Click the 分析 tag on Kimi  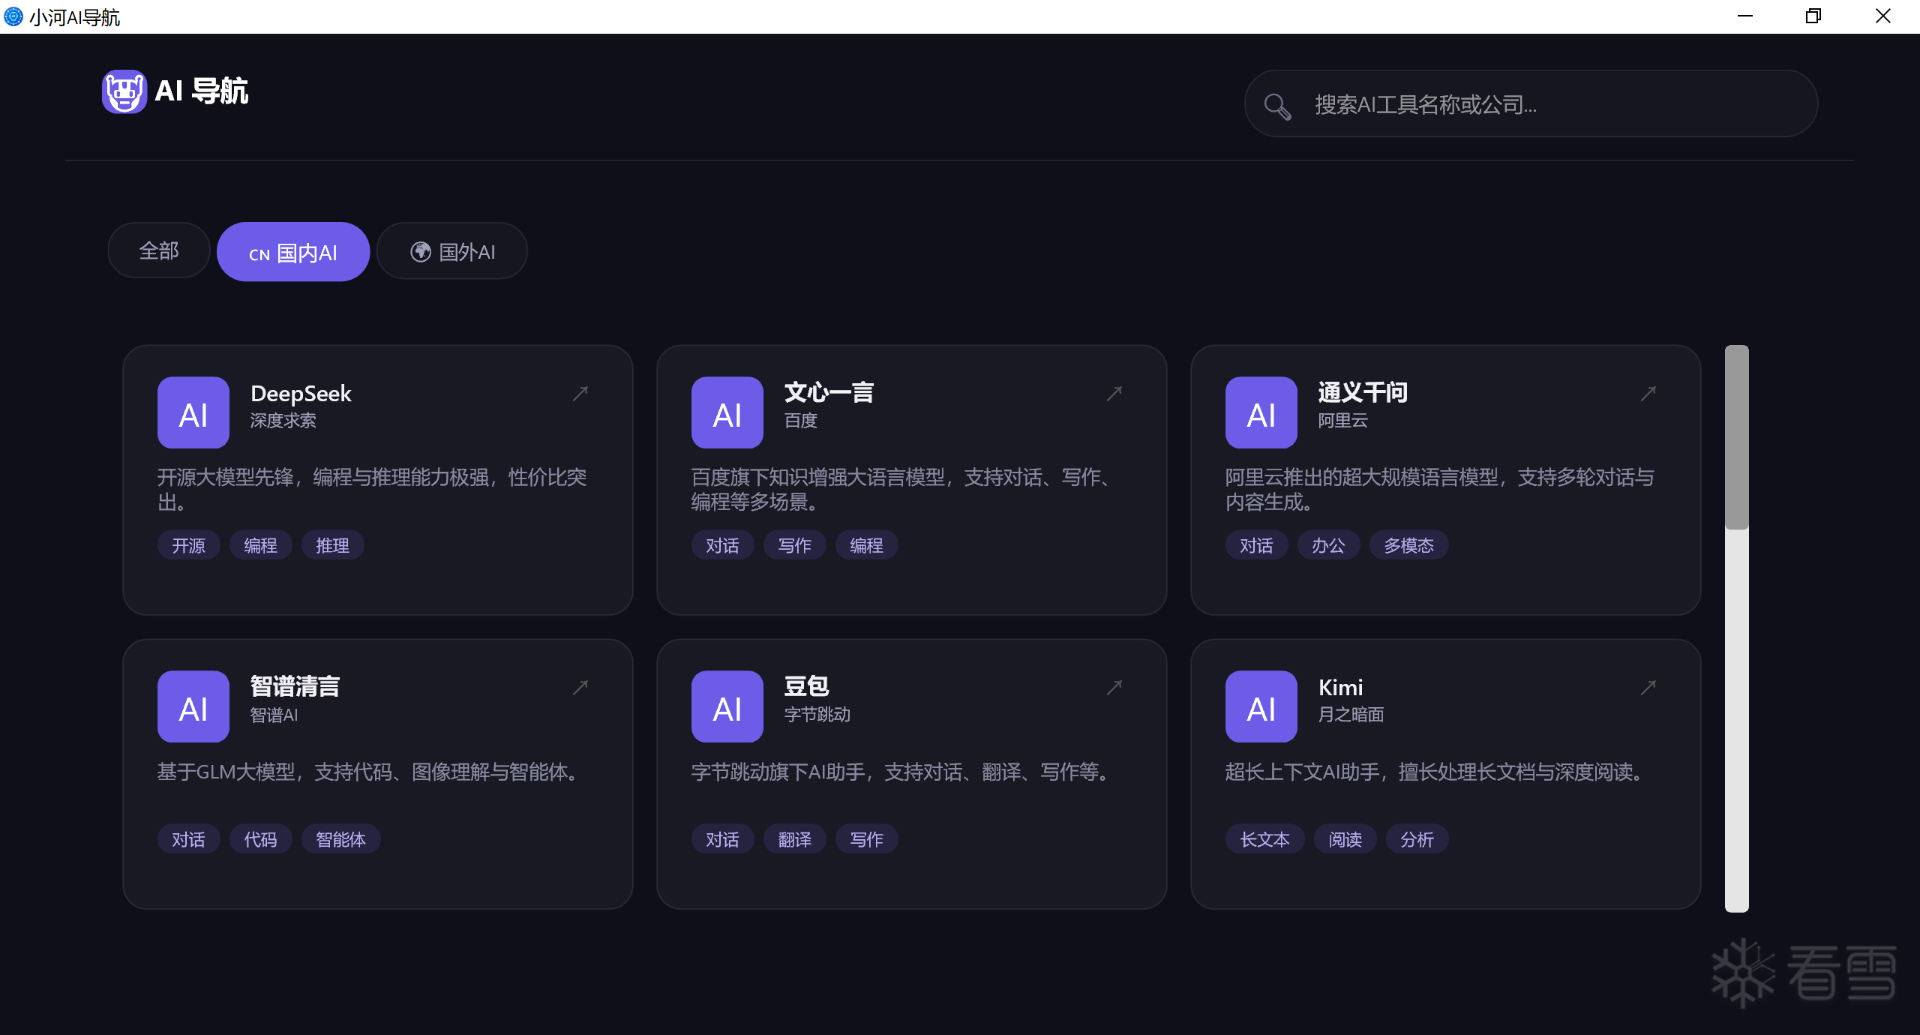[x=1417, y=839]
